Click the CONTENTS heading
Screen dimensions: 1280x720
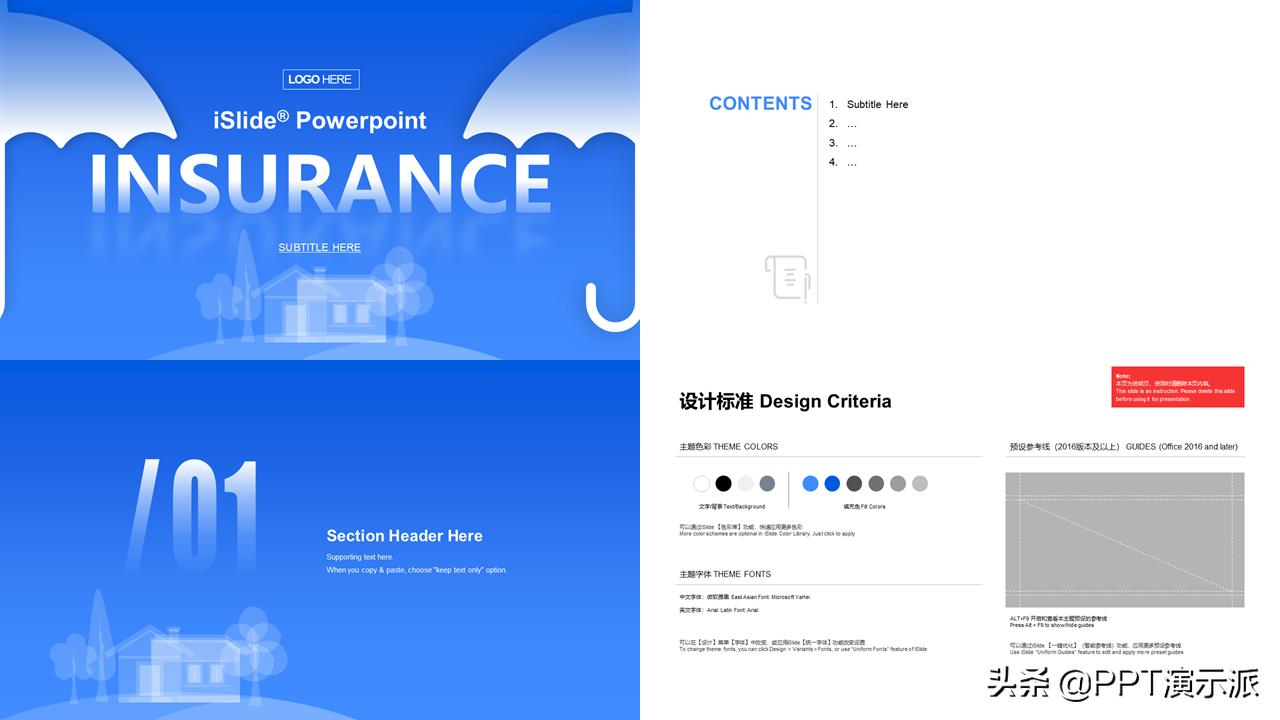coord(760,103)
